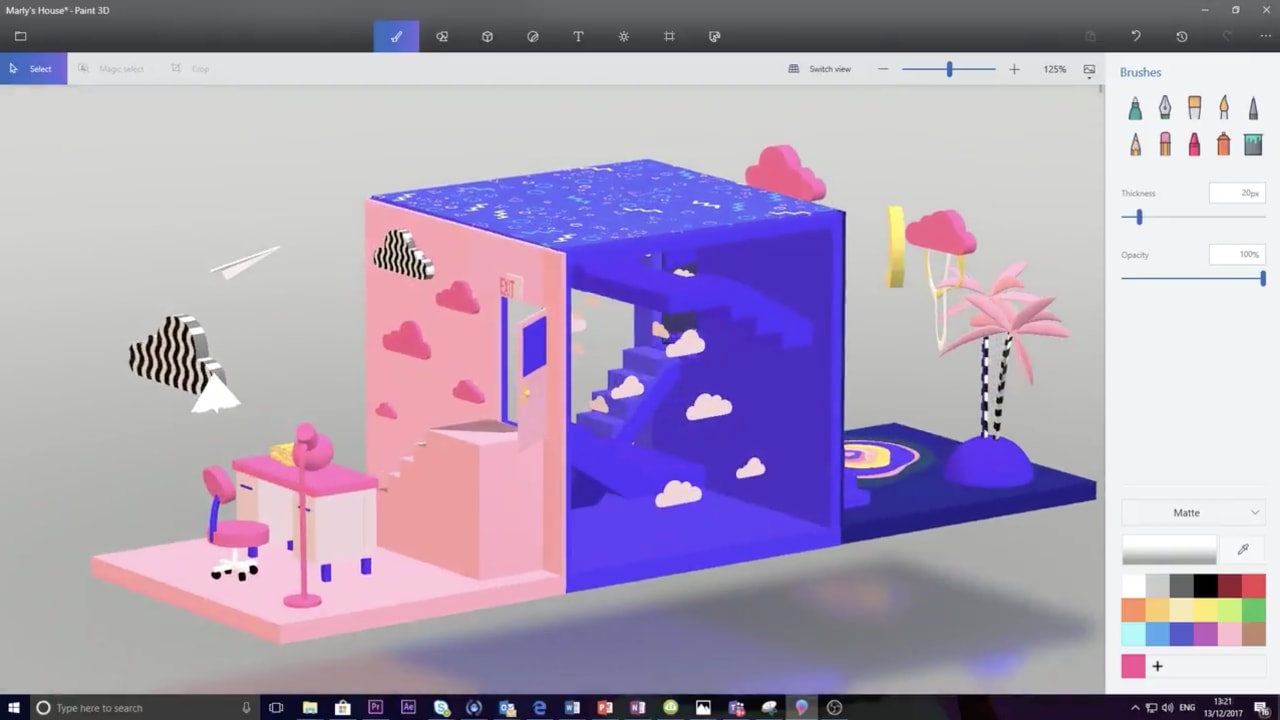Click the Switch view button
This screenshot has width=1280, height=720.
820,69
